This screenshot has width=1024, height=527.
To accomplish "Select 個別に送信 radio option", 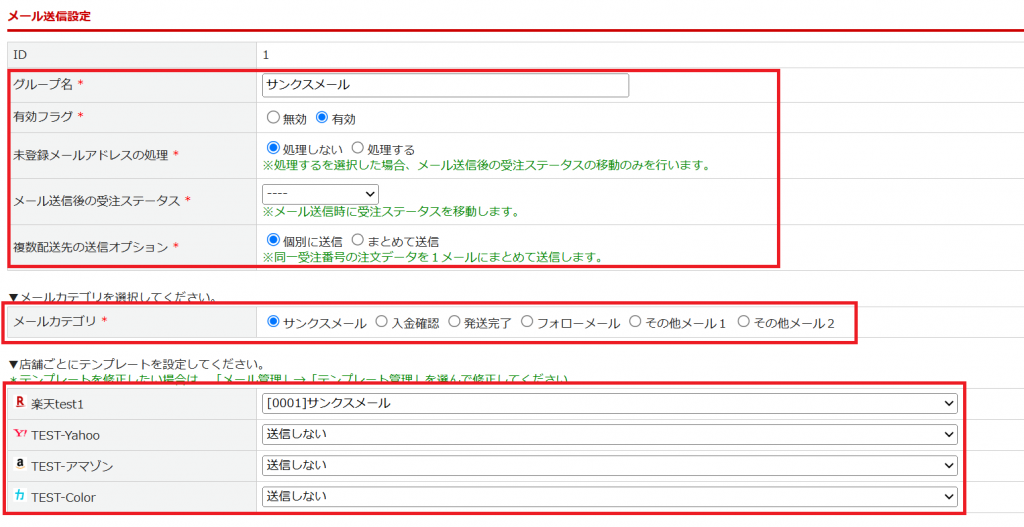I will tap(273, 240).
